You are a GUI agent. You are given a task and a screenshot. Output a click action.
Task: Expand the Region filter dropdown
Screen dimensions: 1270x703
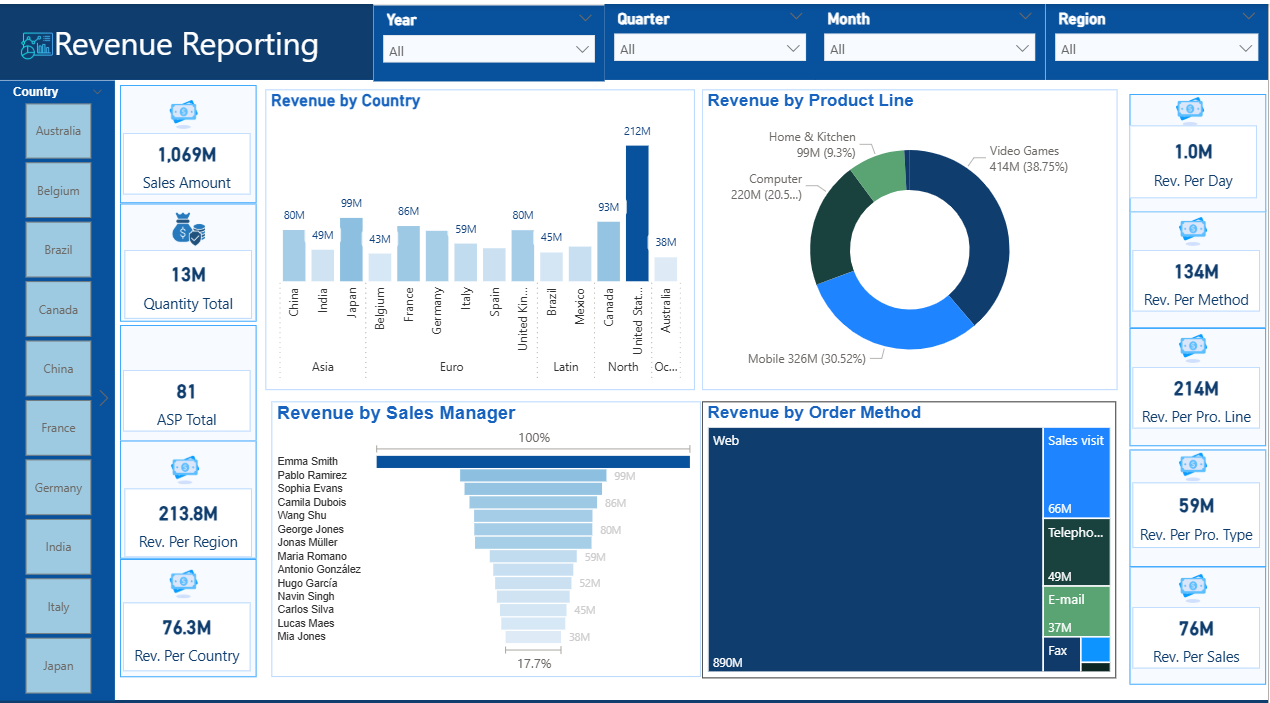point(1156,49)
